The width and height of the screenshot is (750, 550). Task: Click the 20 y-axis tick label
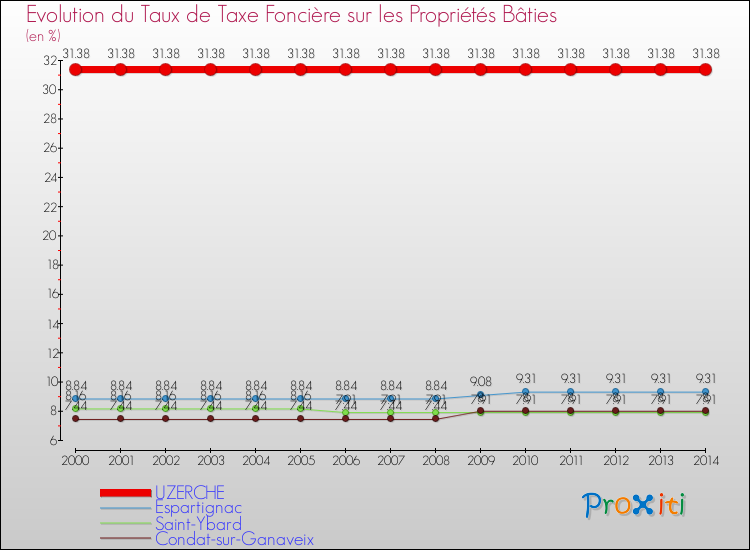pos(50,235)
